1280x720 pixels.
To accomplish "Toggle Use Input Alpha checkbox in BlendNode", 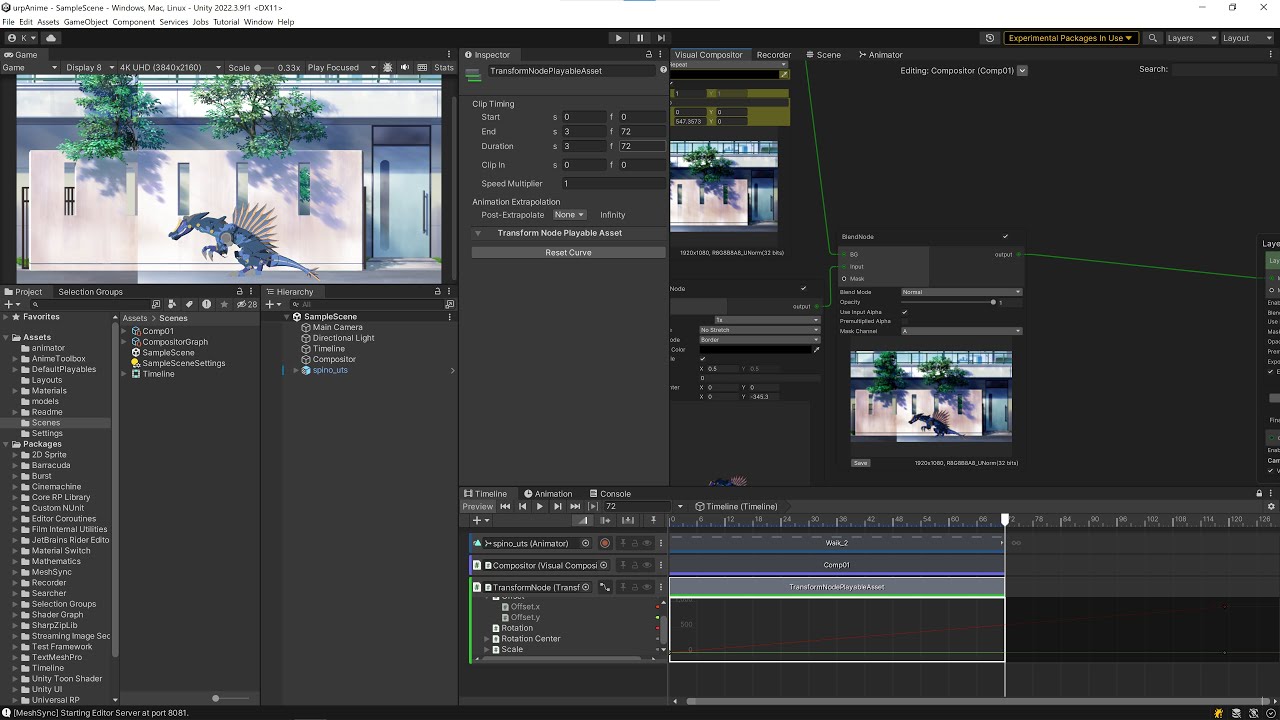I will (x=905, y=312).
